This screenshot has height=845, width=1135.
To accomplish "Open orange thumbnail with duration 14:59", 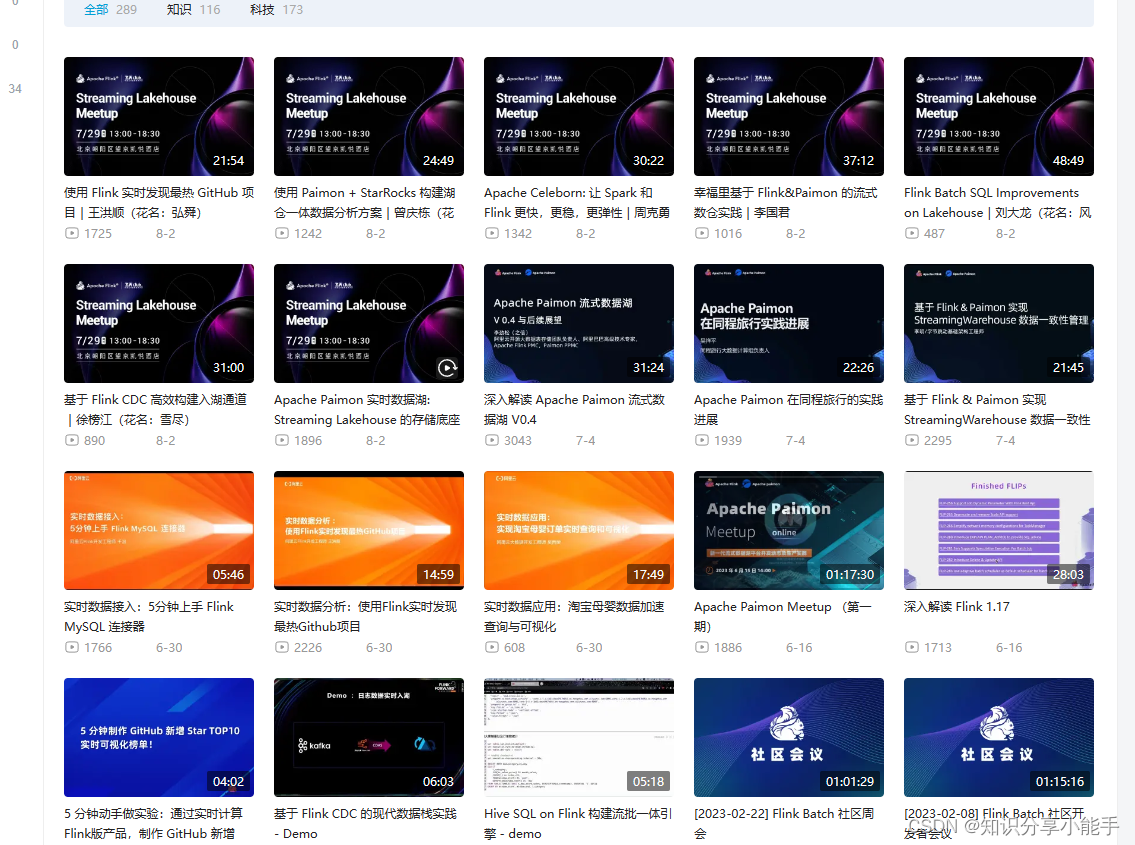I will [x=368, y=531].
